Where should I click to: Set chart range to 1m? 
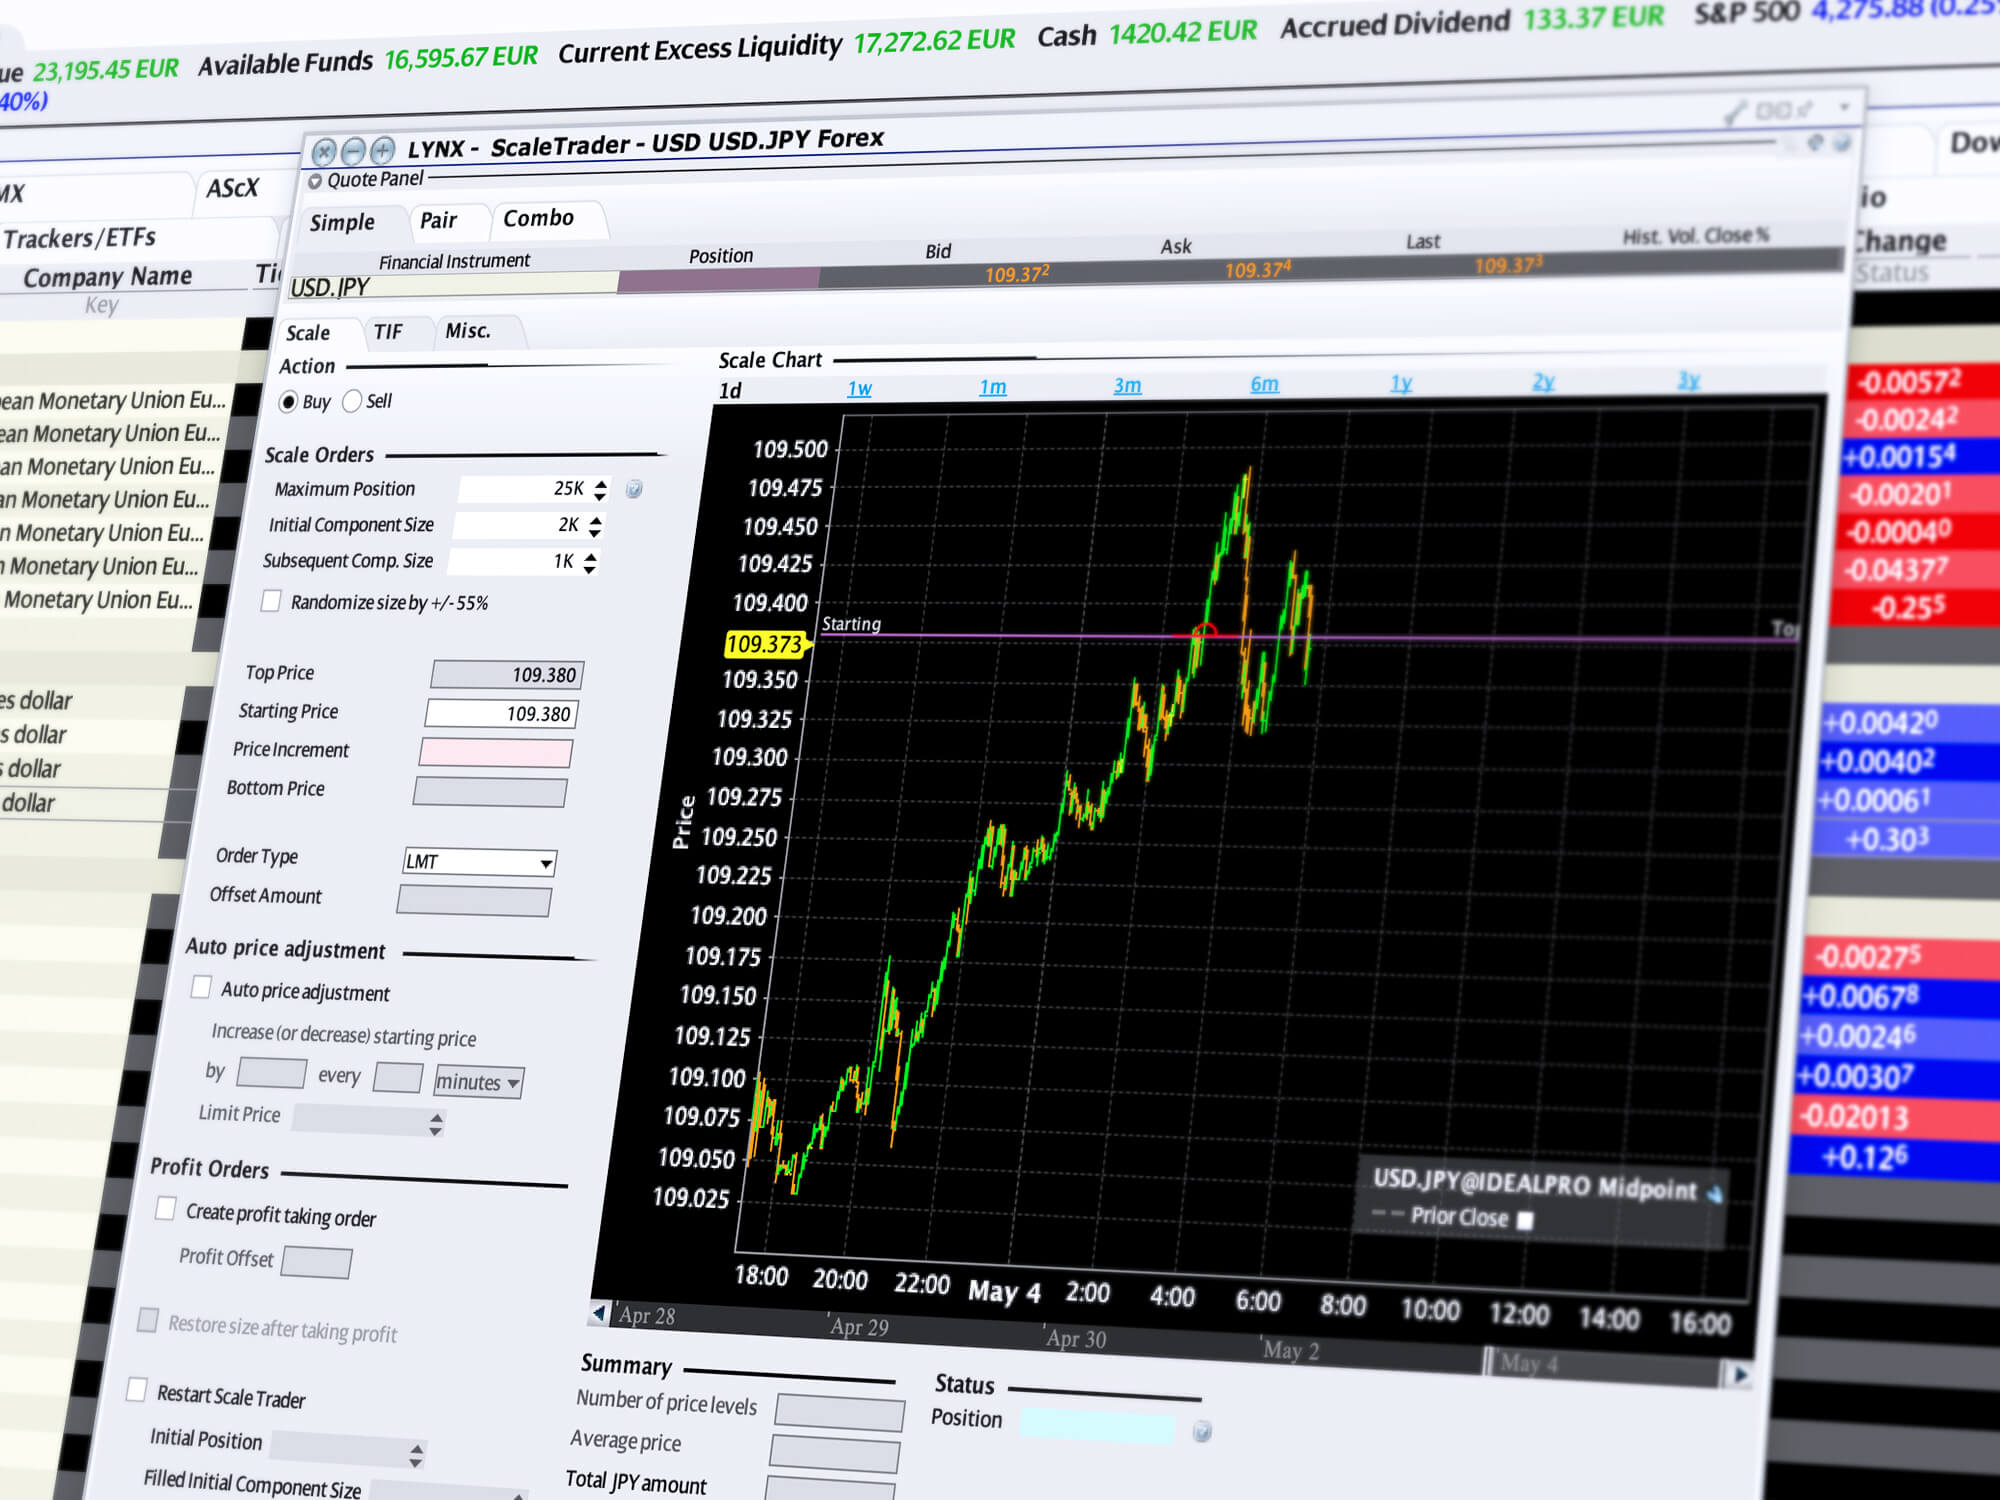point(993,387)
